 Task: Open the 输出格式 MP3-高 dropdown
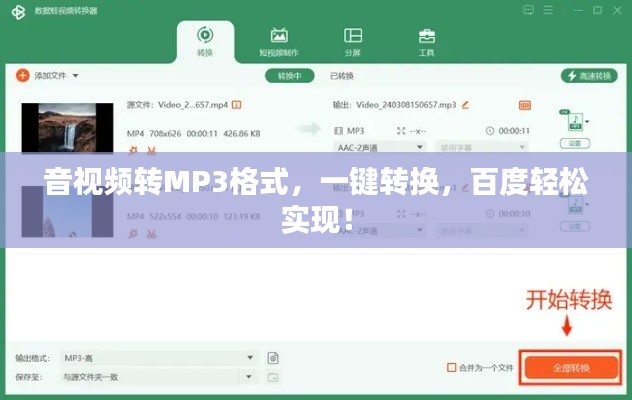click(x=159, y=358)
